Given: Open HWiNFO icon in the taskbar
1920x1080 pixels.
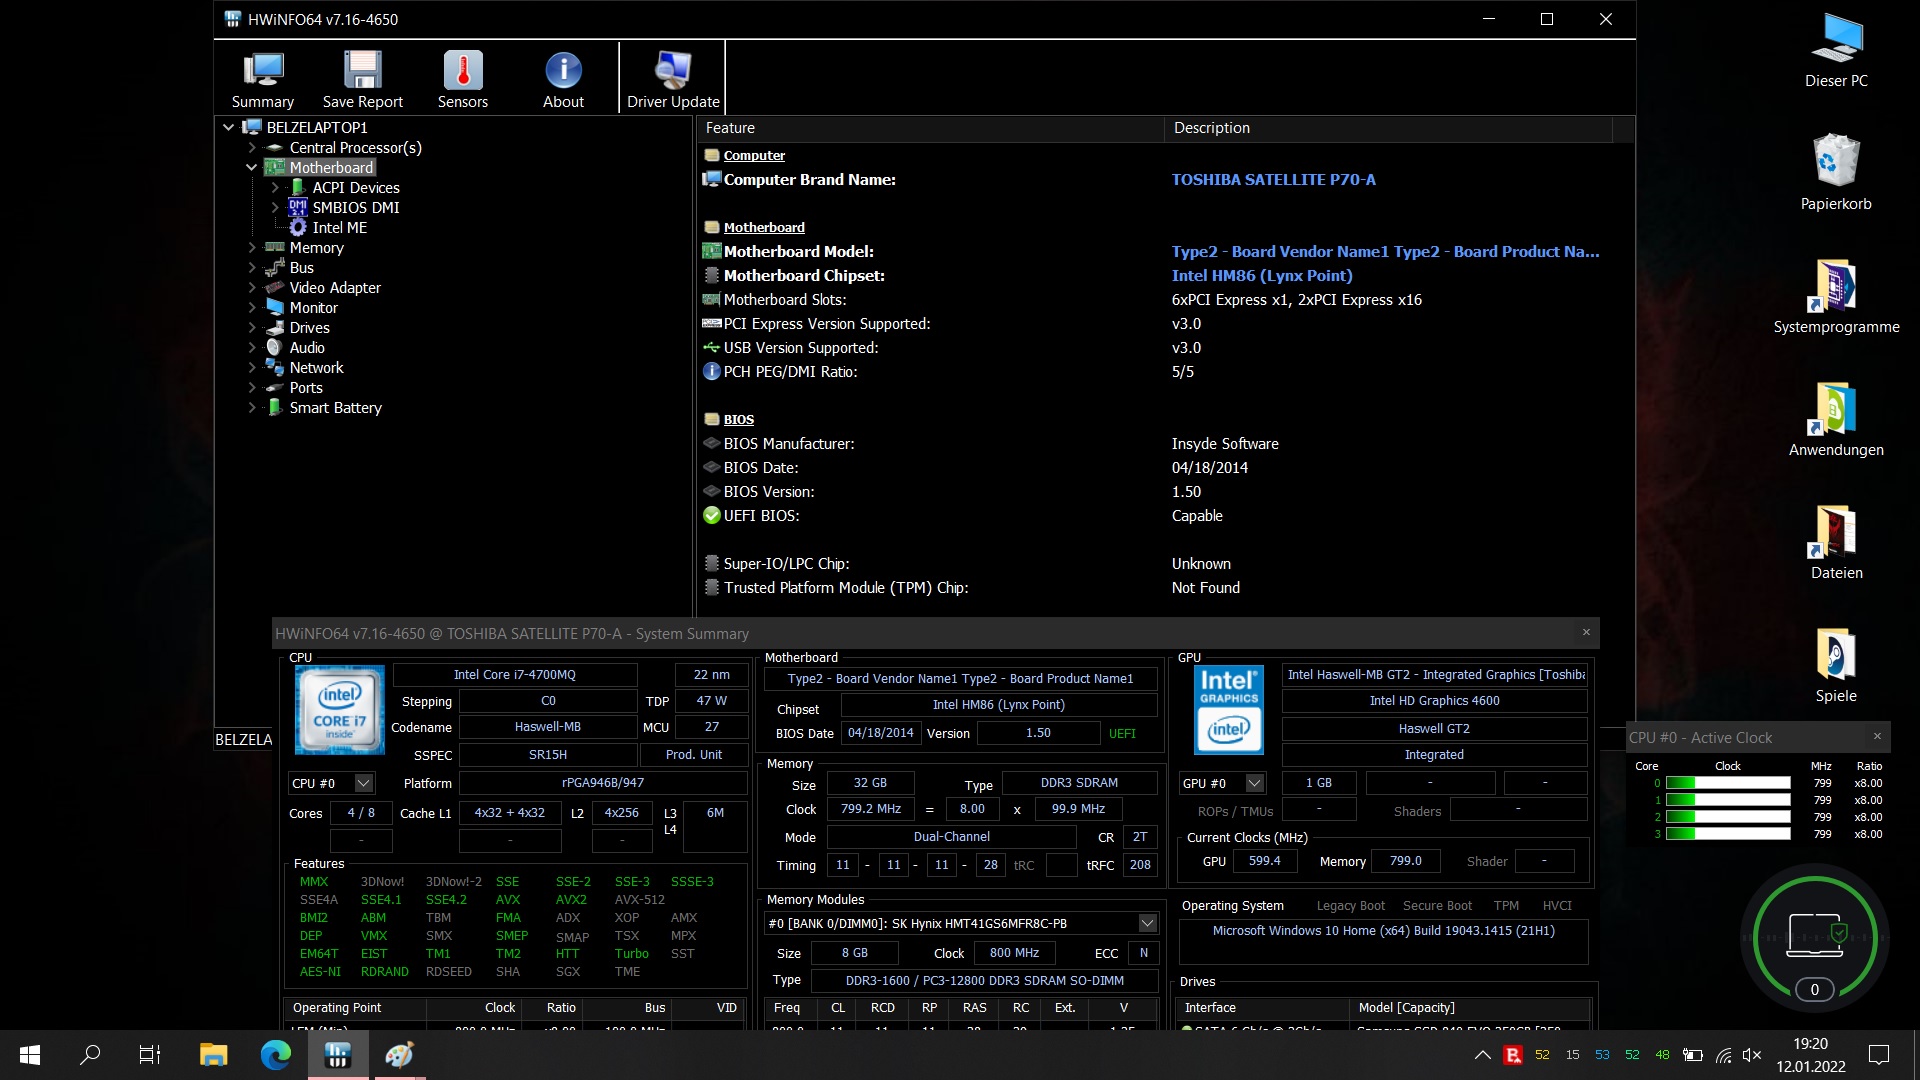Looking at the screenshot, I should (337, 1054).
